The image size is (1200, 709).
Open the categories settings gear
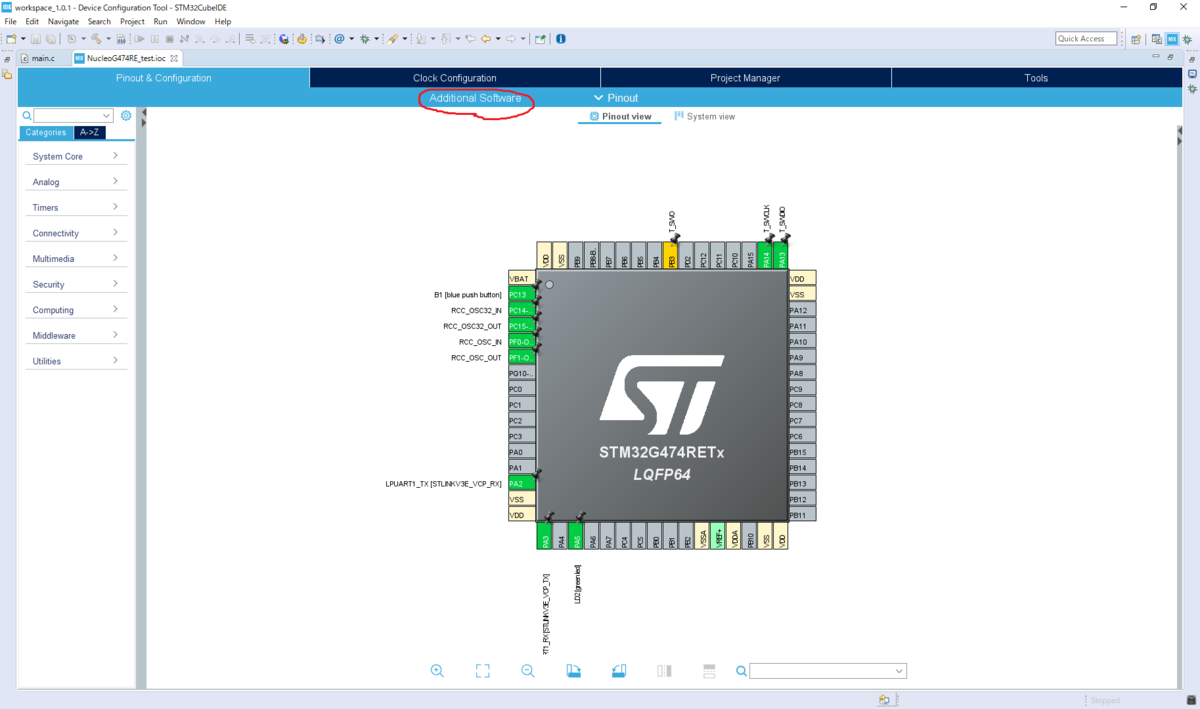[x=126, y=116]
